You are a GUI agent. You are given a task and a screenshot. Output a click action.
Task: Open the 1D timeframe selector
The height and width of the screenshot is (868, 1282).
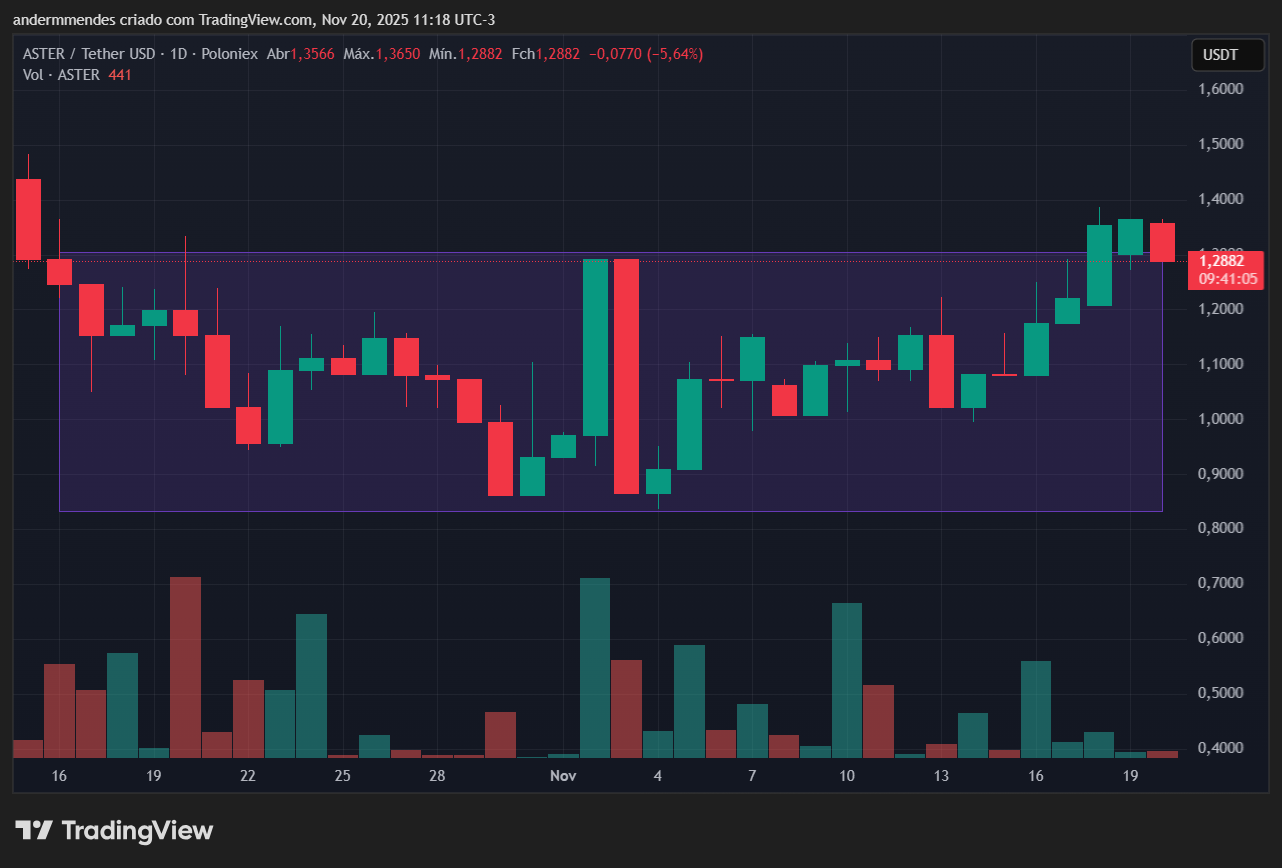[x=176, y=54]
